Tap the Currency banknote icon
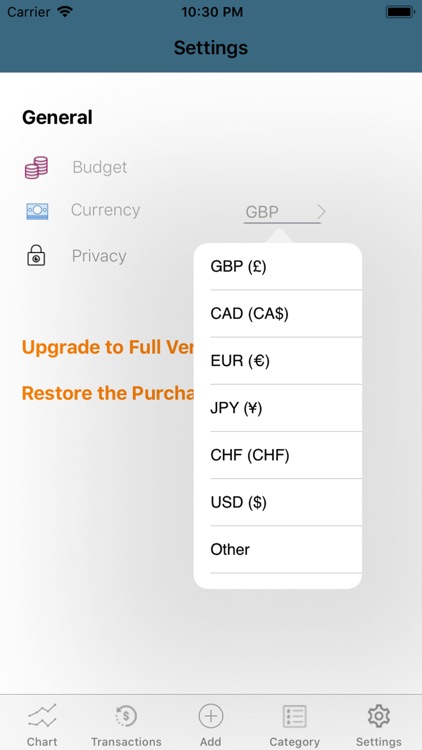The height and width of the screenshot is (750, 422). pos(37,211)
